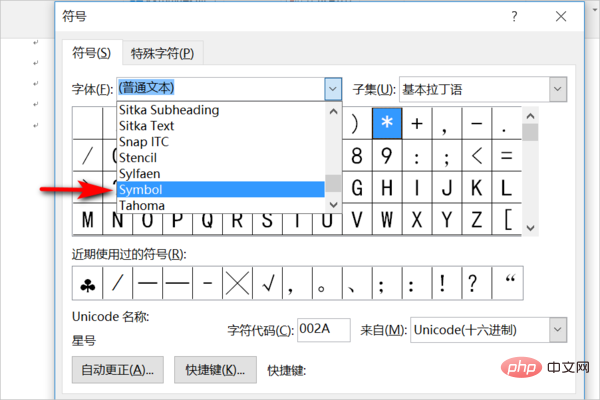600x400 pixels.
Task: Switch to the 特殊字符(P) tab
Action: coord(162,53)
